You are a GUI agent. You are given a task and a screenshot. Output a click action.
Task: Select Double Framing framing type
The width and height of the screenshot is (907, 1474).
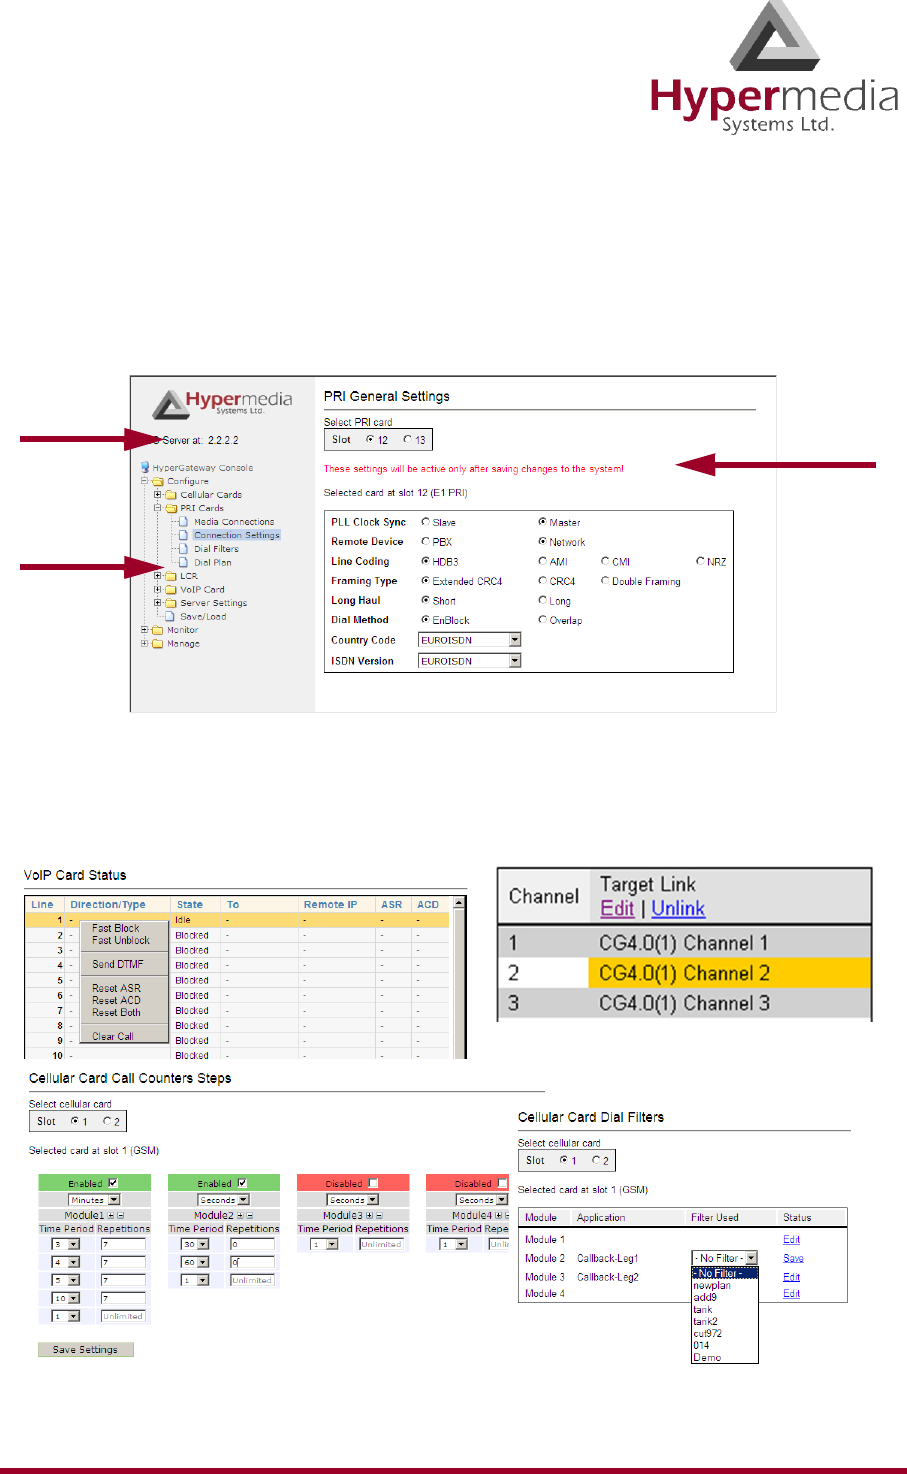605,581
